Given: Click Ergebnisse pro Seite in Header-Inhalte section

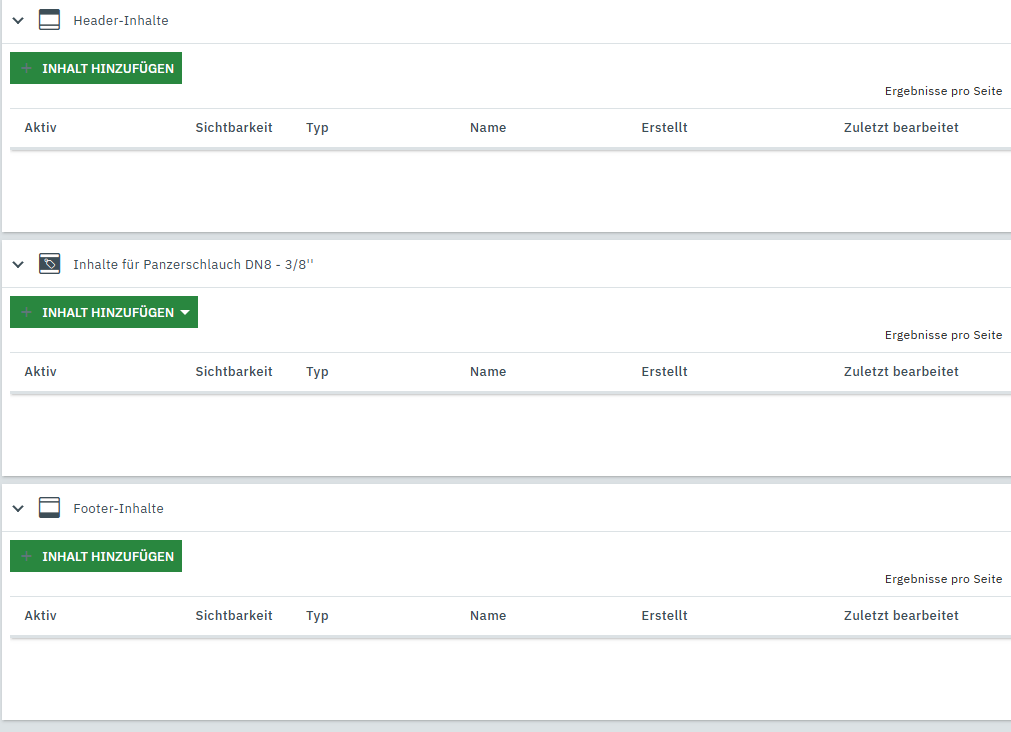Looking at the screenshot, I should coord(942,91).
